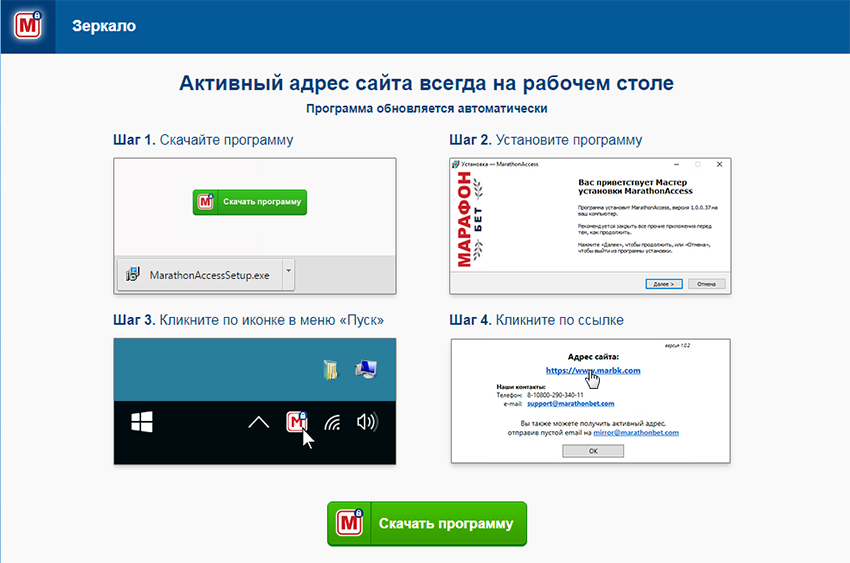Screen dimensions: 850x563
Task: Click the Marathon logo in the header
Action: [x=27, y=26]
